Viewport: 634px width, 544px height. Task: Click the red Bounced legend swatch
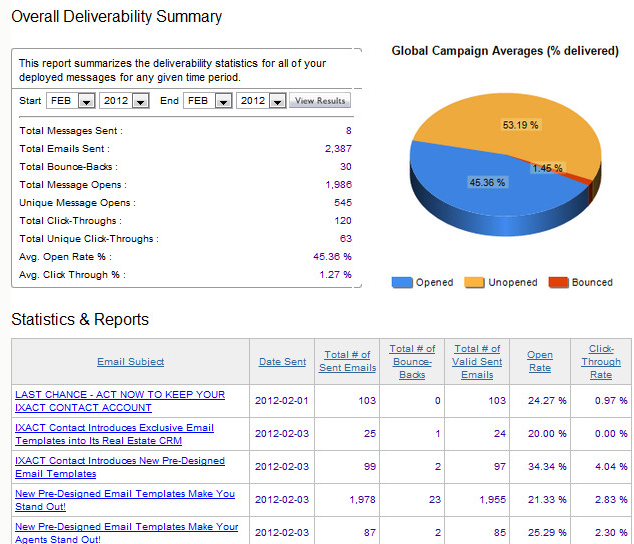[559, 283]
